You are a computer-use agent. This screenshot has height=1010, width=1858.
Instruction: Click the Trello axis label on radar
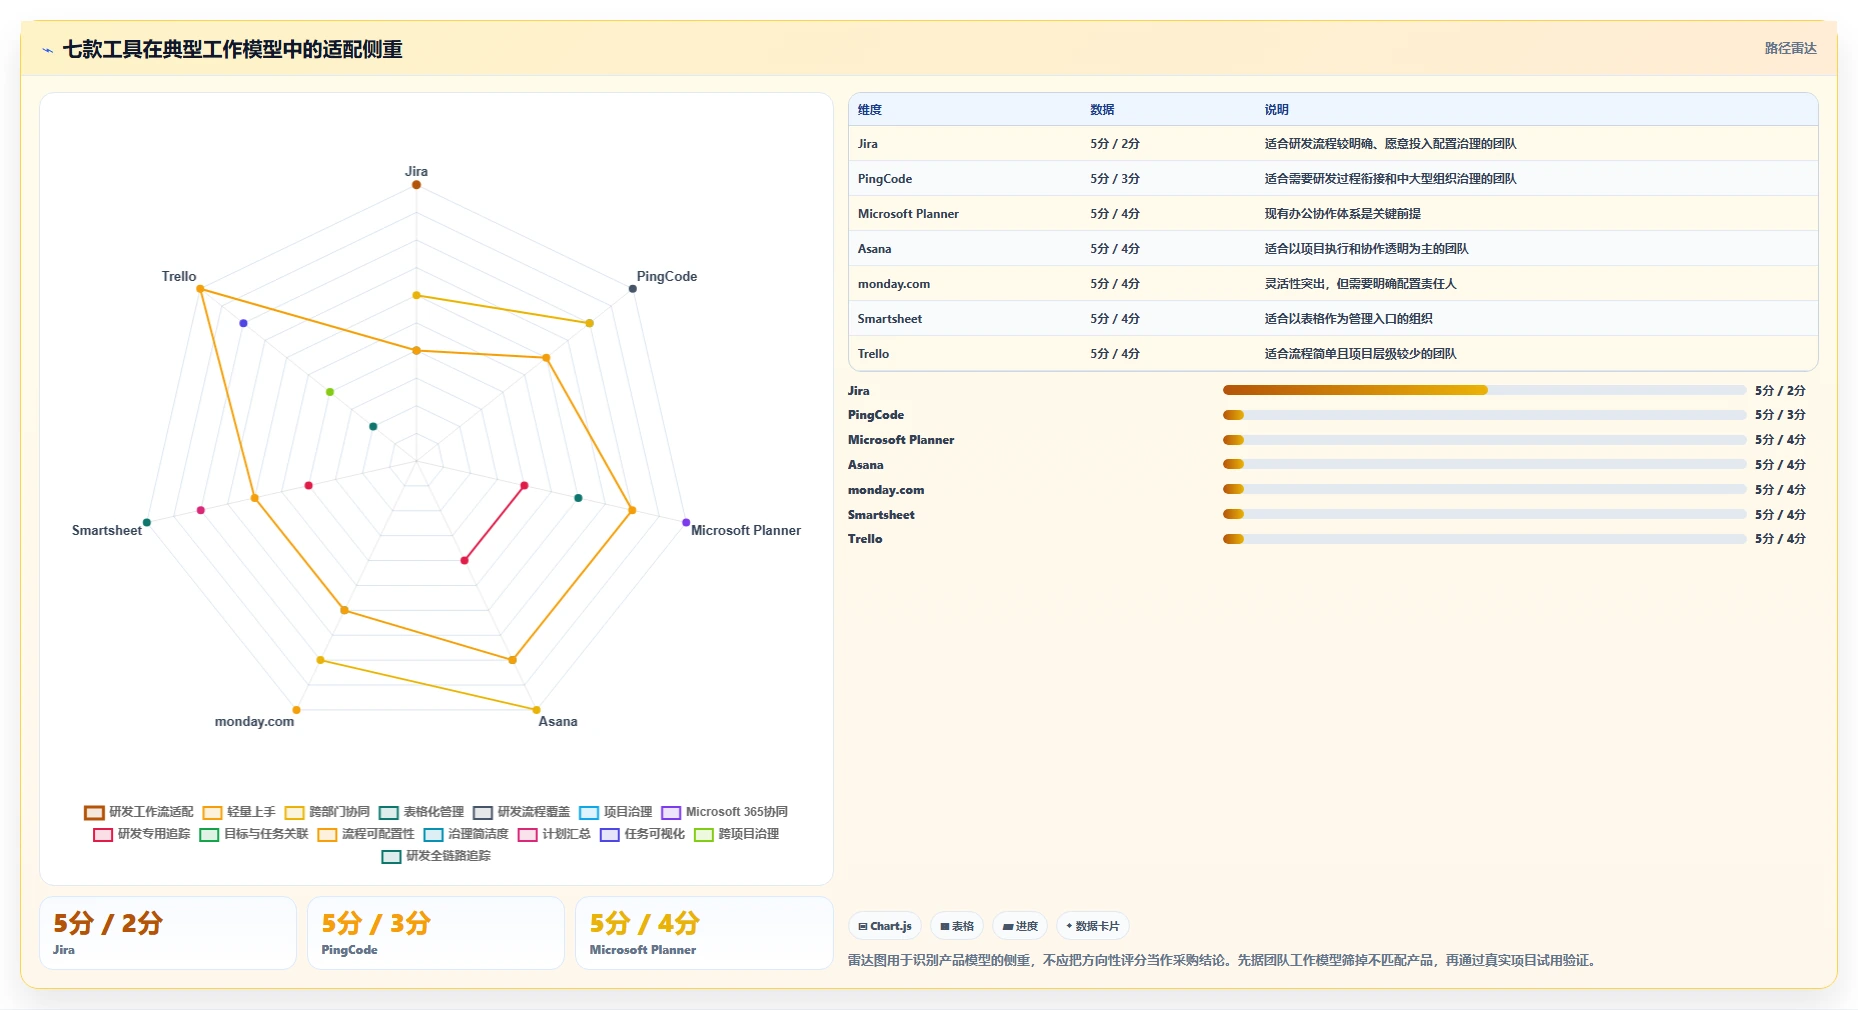click(x=179, y=276)
